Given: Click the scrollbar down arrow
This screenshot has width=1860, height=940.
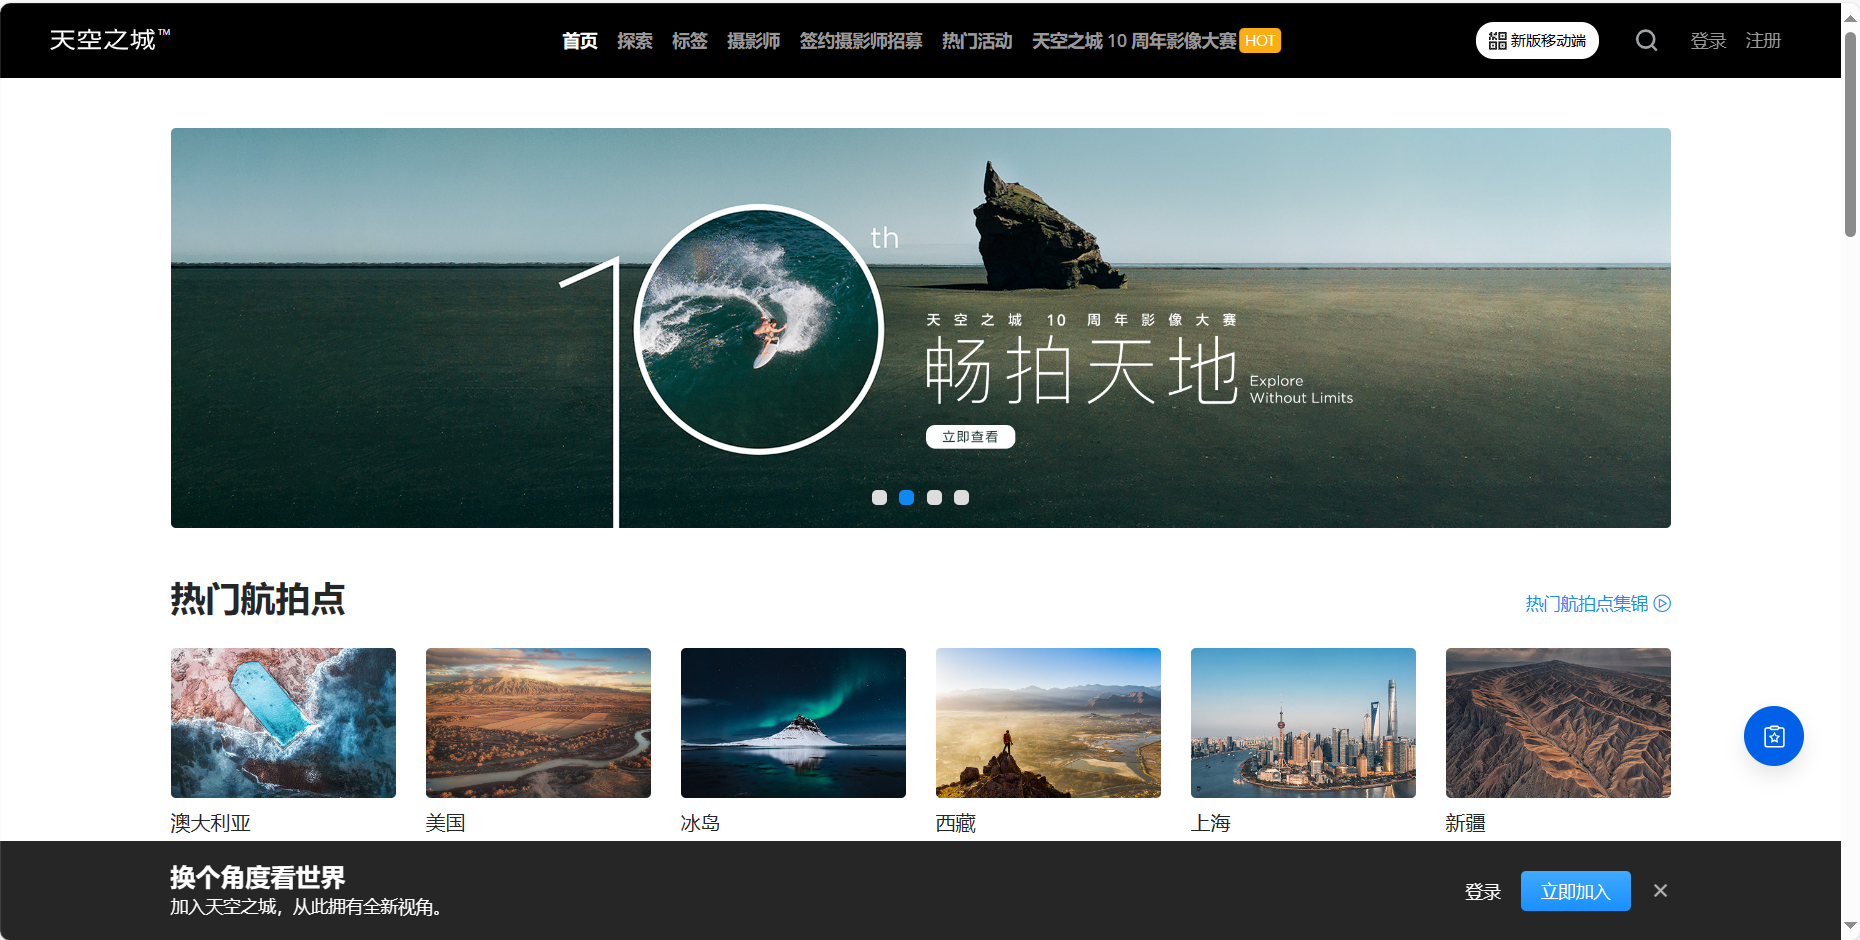Looking at the screenshot, I should click(1850, 927).
